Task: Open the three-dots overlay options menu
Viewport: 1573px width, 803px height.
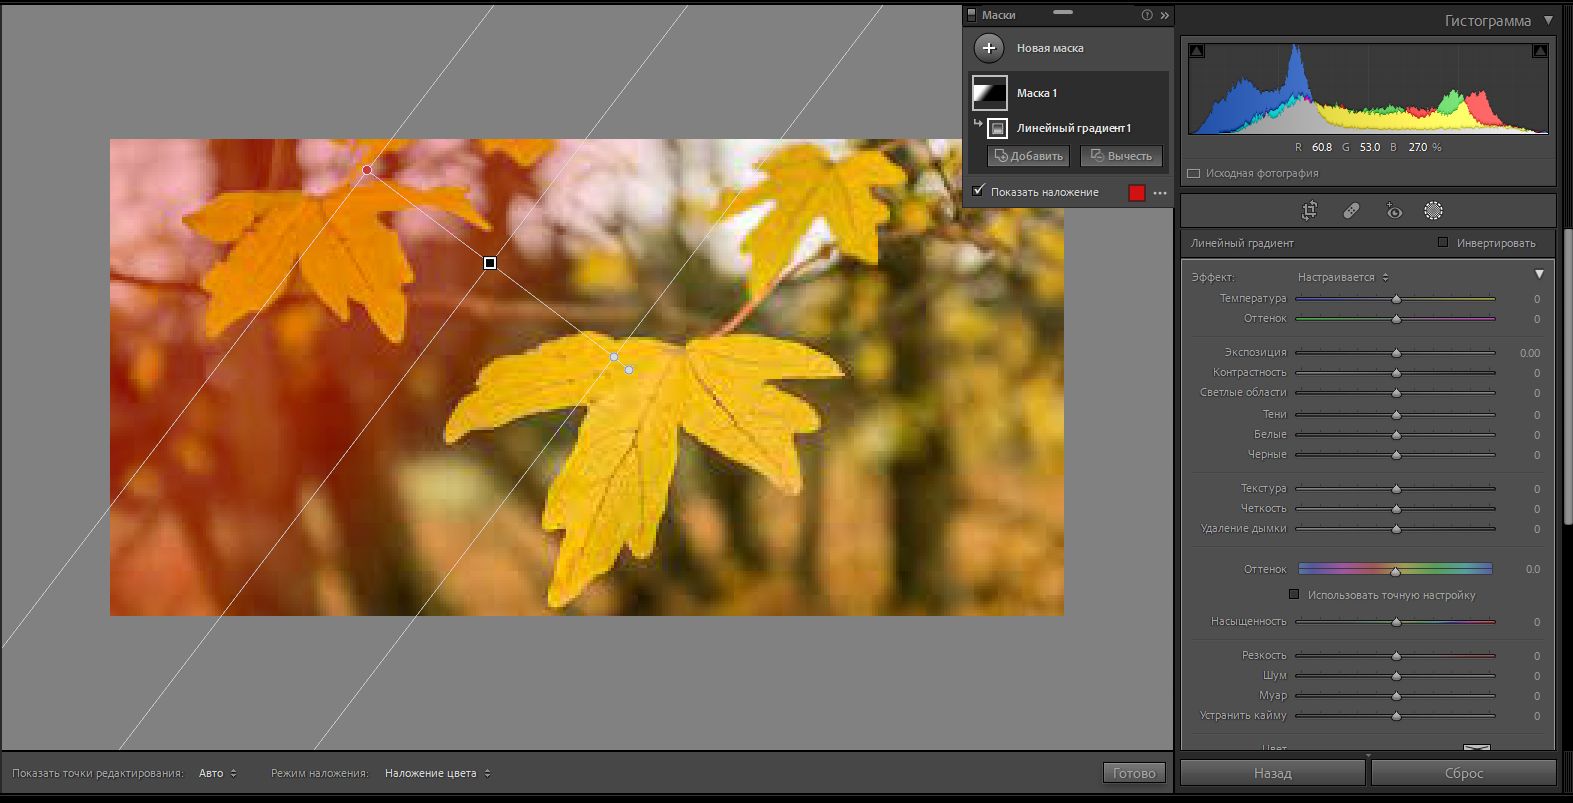Action: pos(1160,193)
